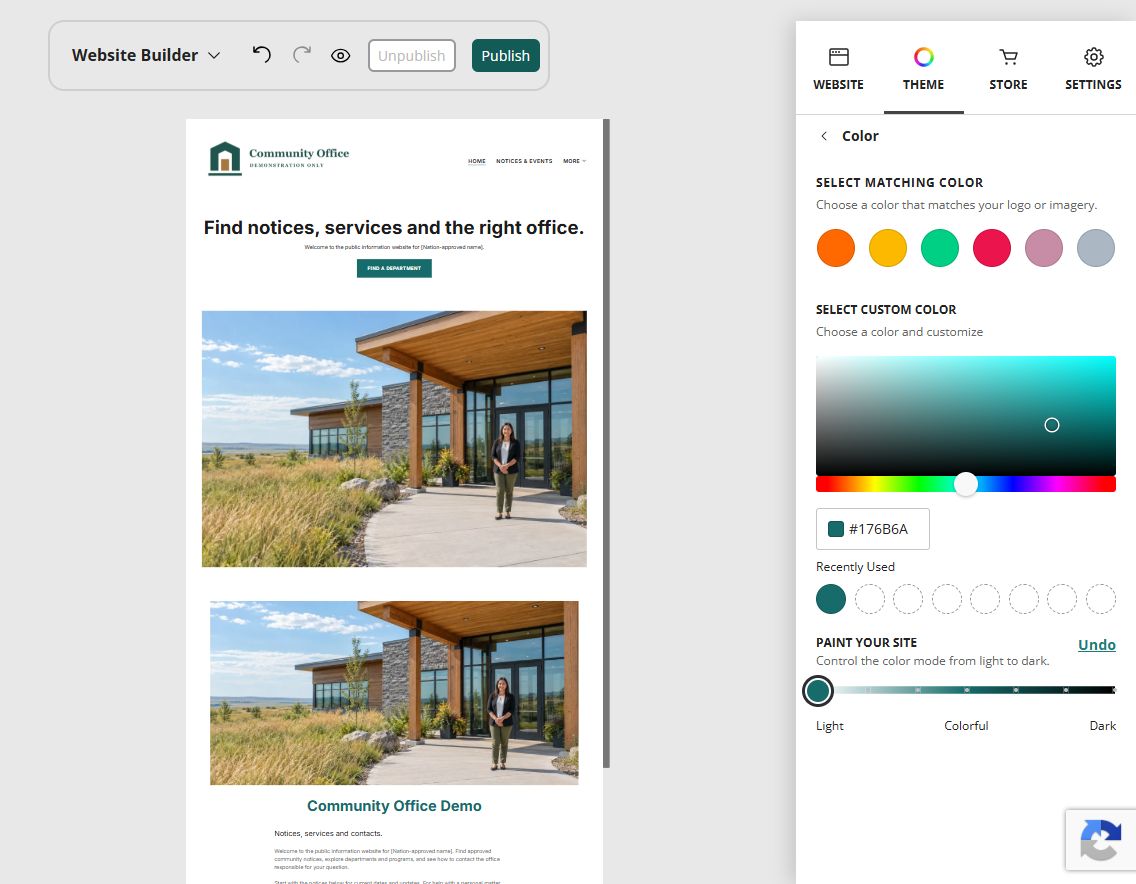Select the THEME tab
This screenshot has width=1136, height=884.
click(x=923, y=69)
